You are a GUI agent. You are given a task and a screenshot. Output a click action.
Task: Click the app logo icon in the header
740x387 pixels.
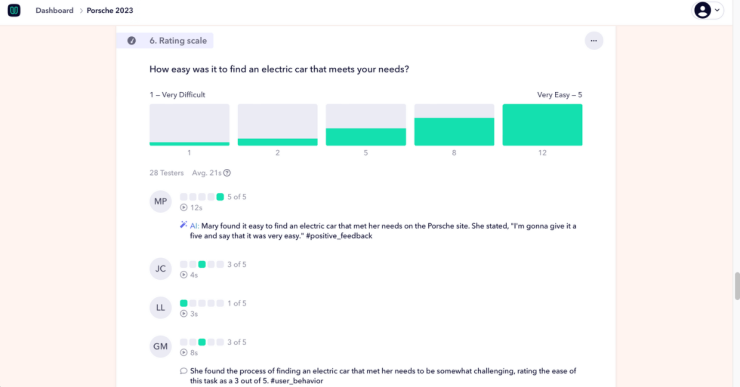(x=14, y=10)
